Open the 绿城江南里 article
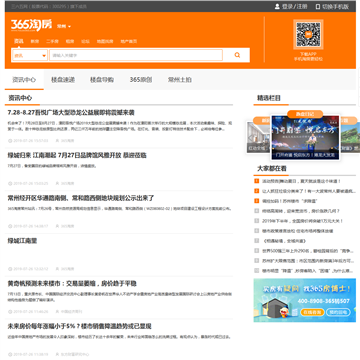This screenshot has width=360, height=360. click(22, 241)
